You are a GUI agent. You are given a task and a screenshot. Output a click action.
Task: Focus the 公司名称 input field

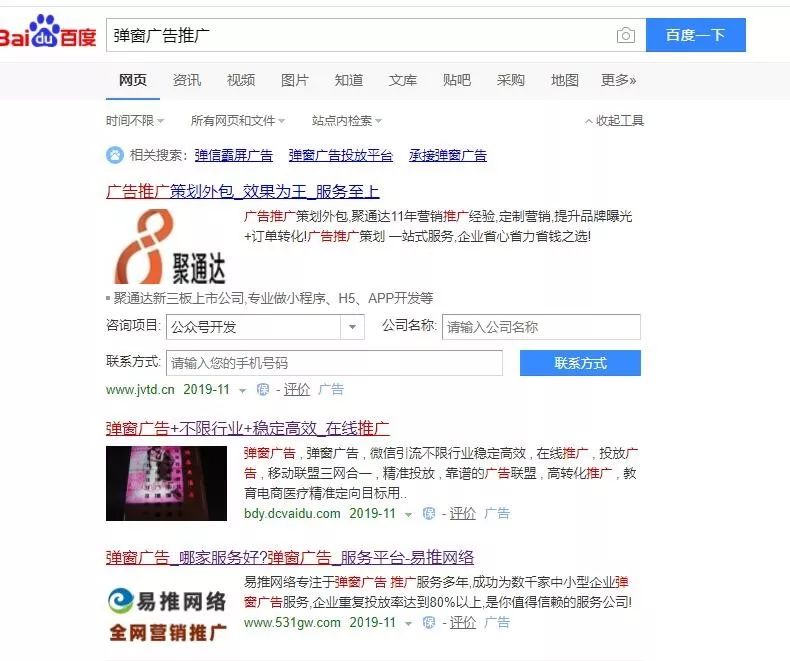pyautogui.click(x=542, y=327)
